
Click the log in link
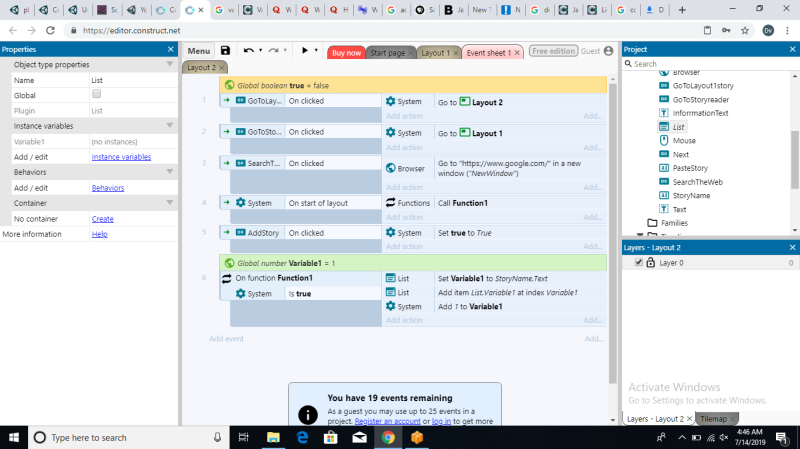[x=441, y=421]
